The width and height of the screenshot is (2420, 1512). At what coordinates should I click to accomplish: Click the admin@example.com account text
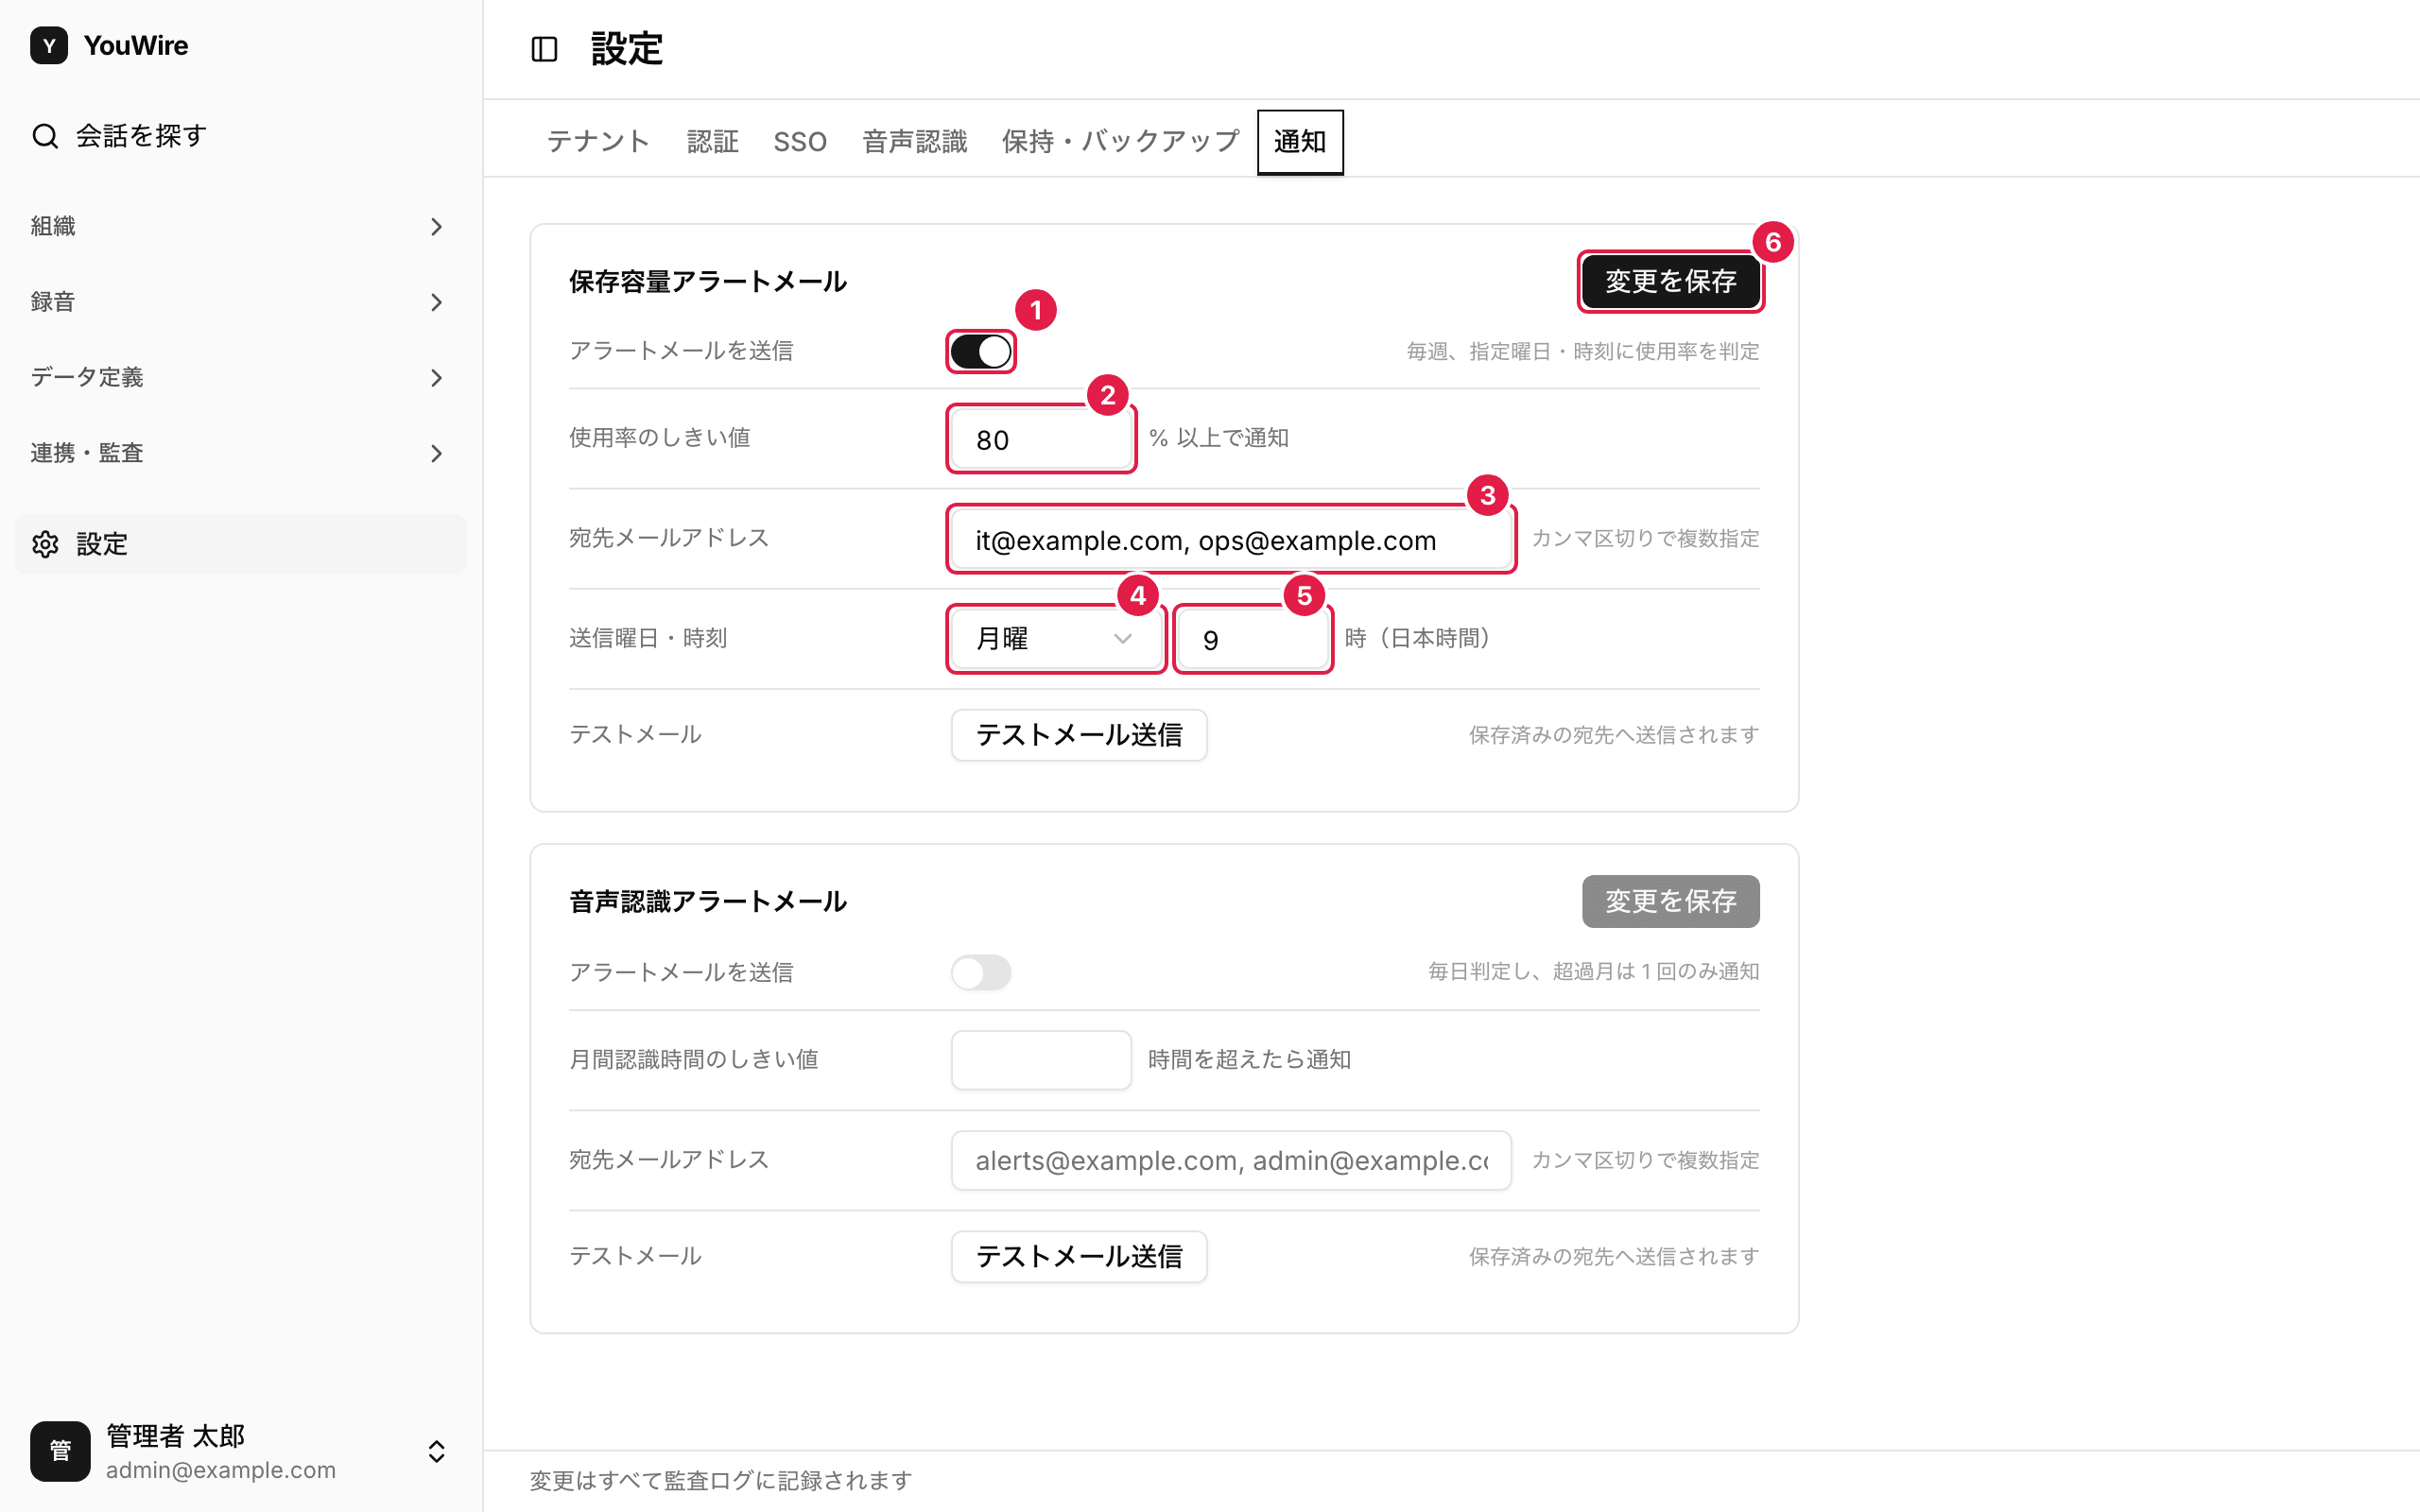point(221,1470)
